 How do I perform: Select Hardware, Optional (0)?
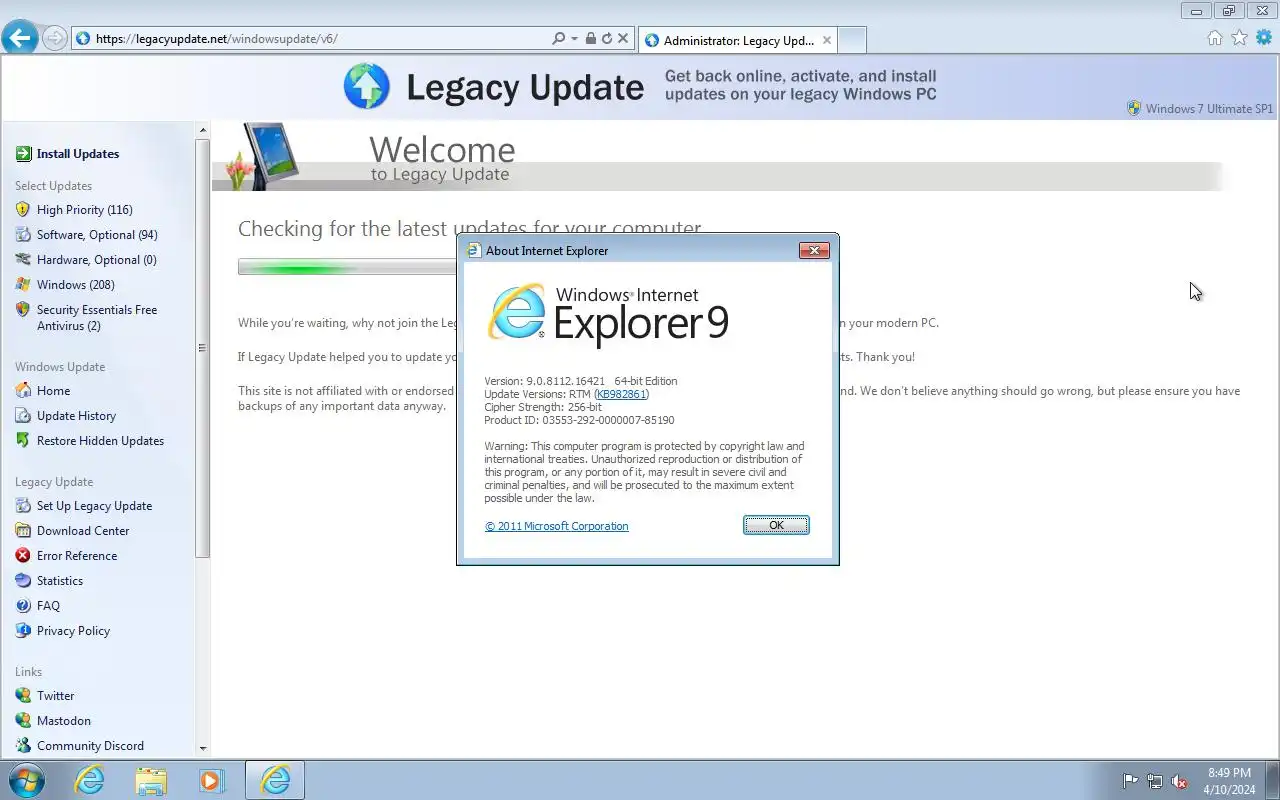pos(96,259)
